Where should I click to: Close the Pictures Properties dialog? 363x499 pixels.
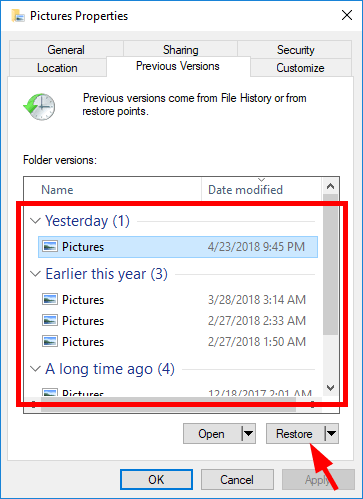pyautogui.click(x=347, y=15)
